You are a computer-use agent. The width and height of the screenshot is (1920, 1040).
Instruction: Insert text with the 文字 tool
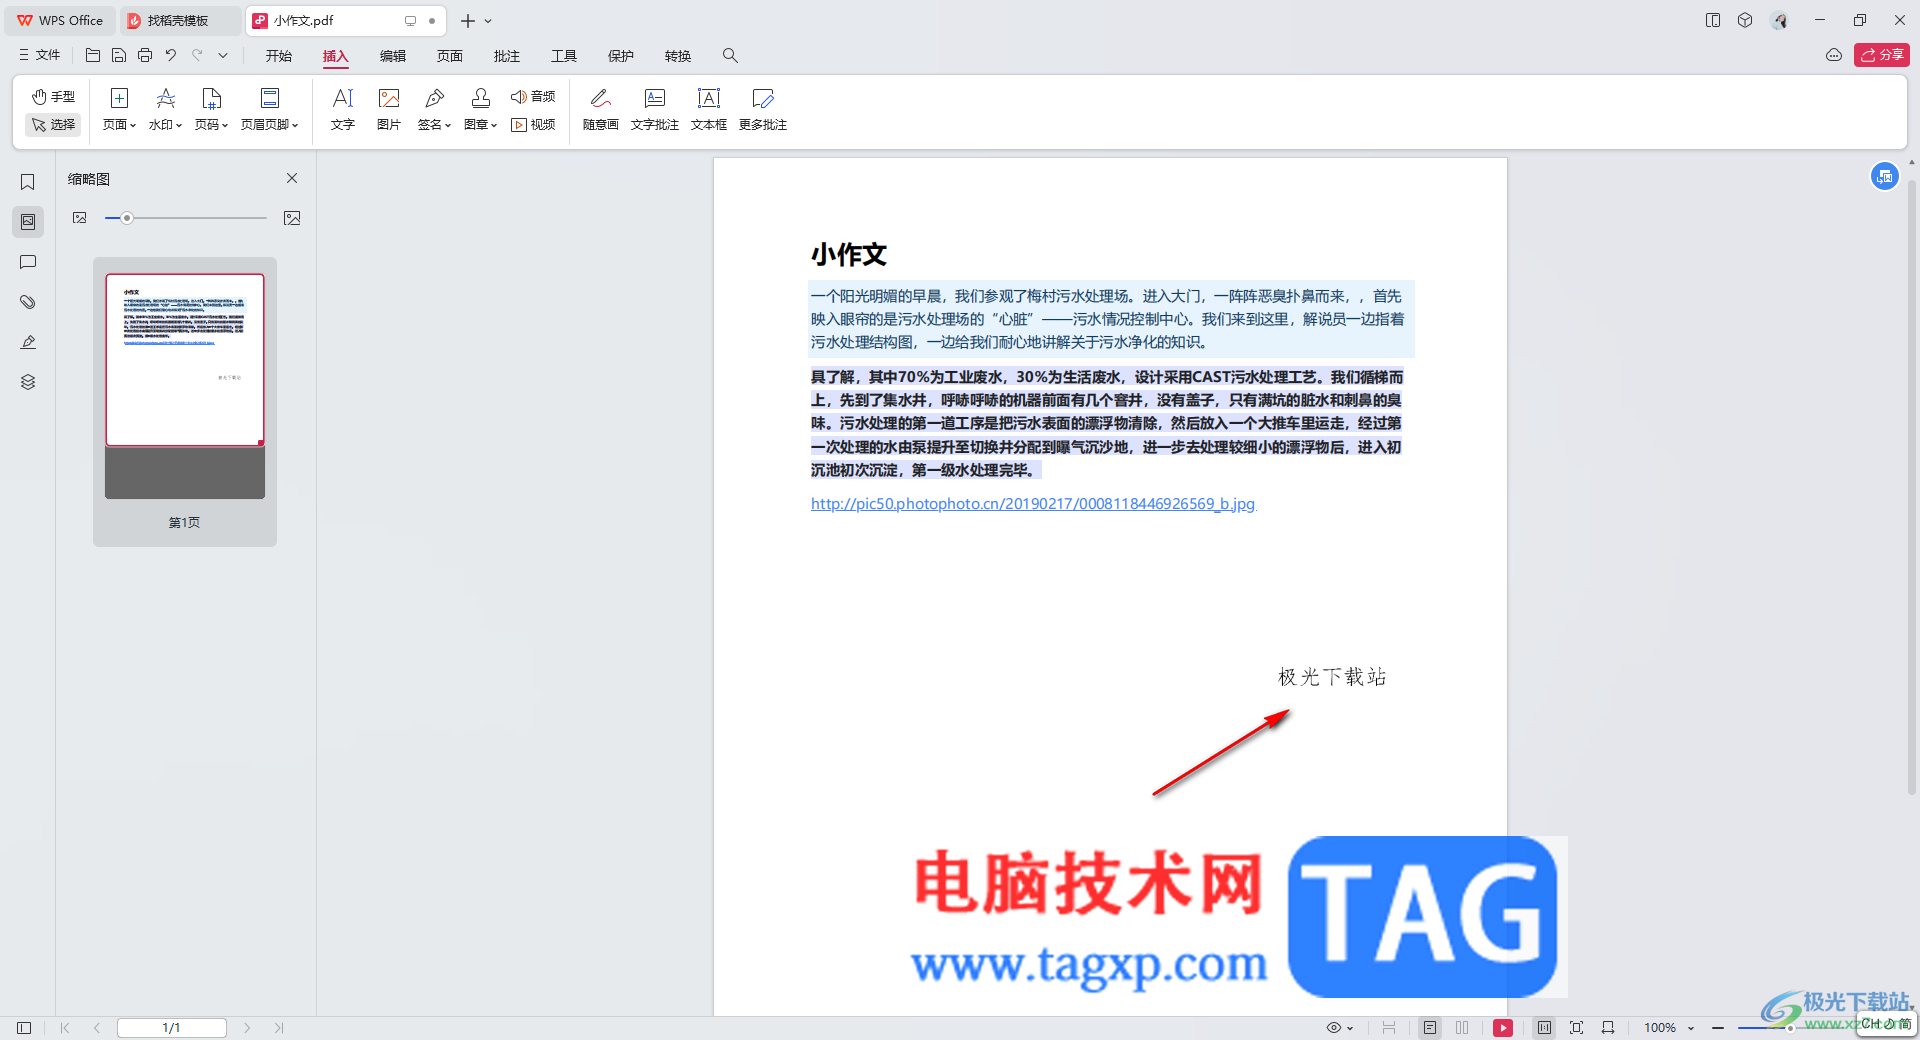(x=343, y=109)
